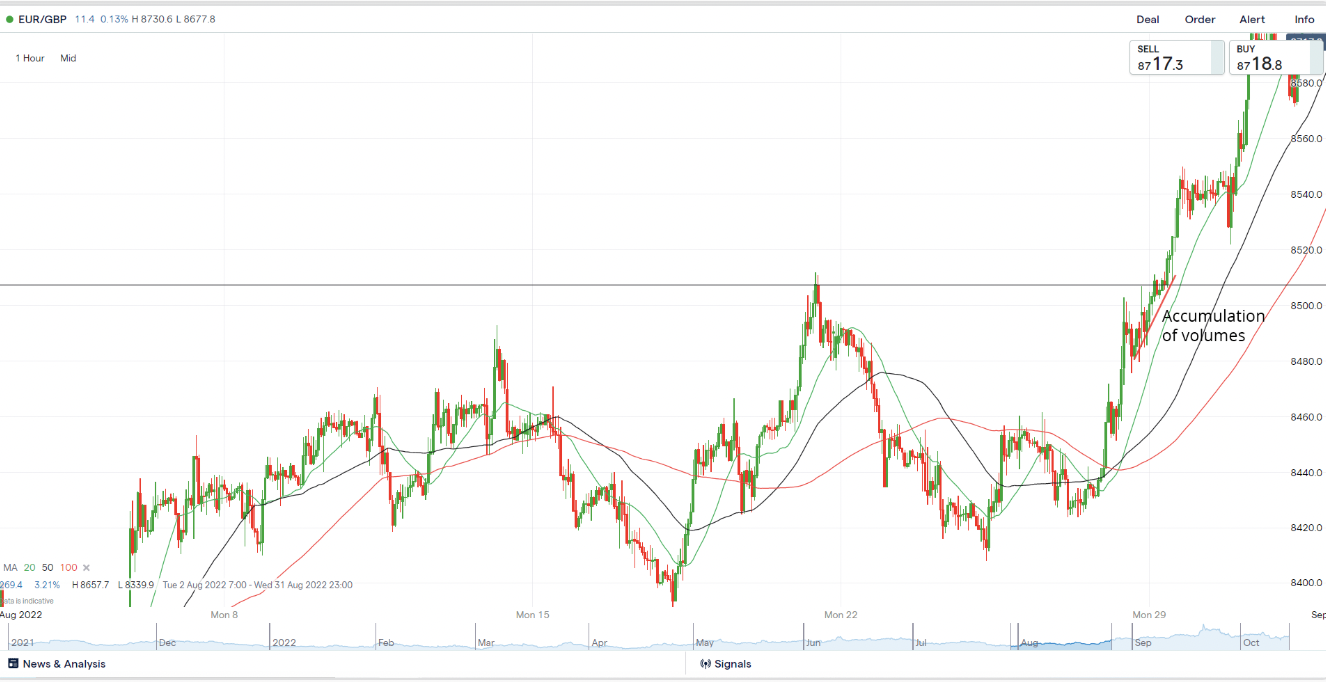This screenshot has height=682, width=1326.
Task: Remove the MA indicator with the X
Action: [86, 568]
